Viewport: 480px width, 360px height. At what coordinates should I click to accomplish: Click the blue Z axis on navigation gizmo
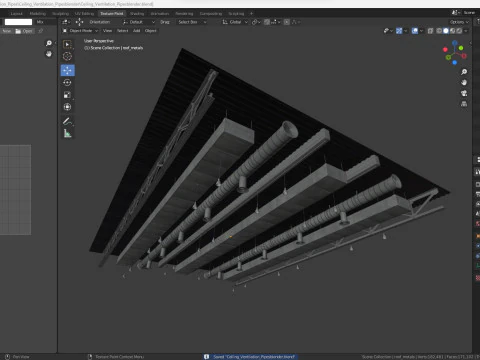pyautogui.click(x=455, y=43)
